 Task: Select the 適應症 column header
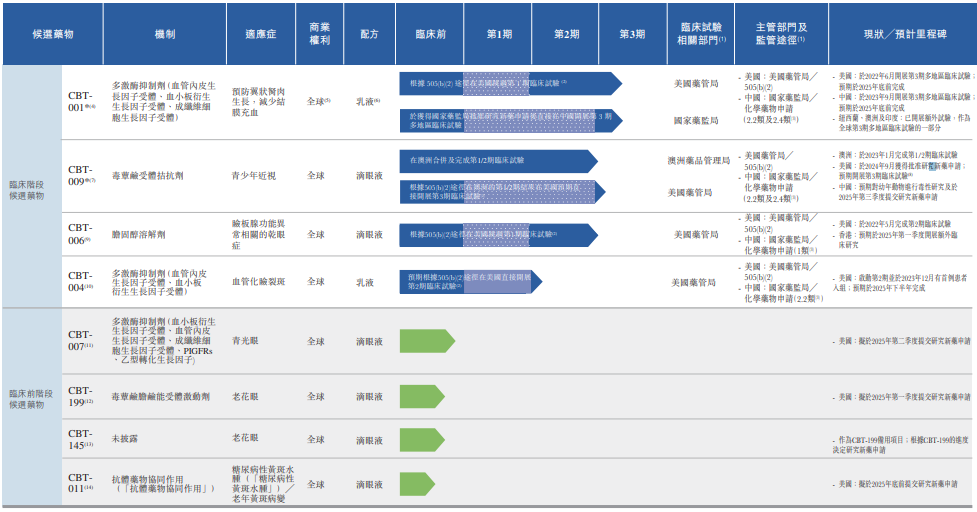(x=263, y=34)
